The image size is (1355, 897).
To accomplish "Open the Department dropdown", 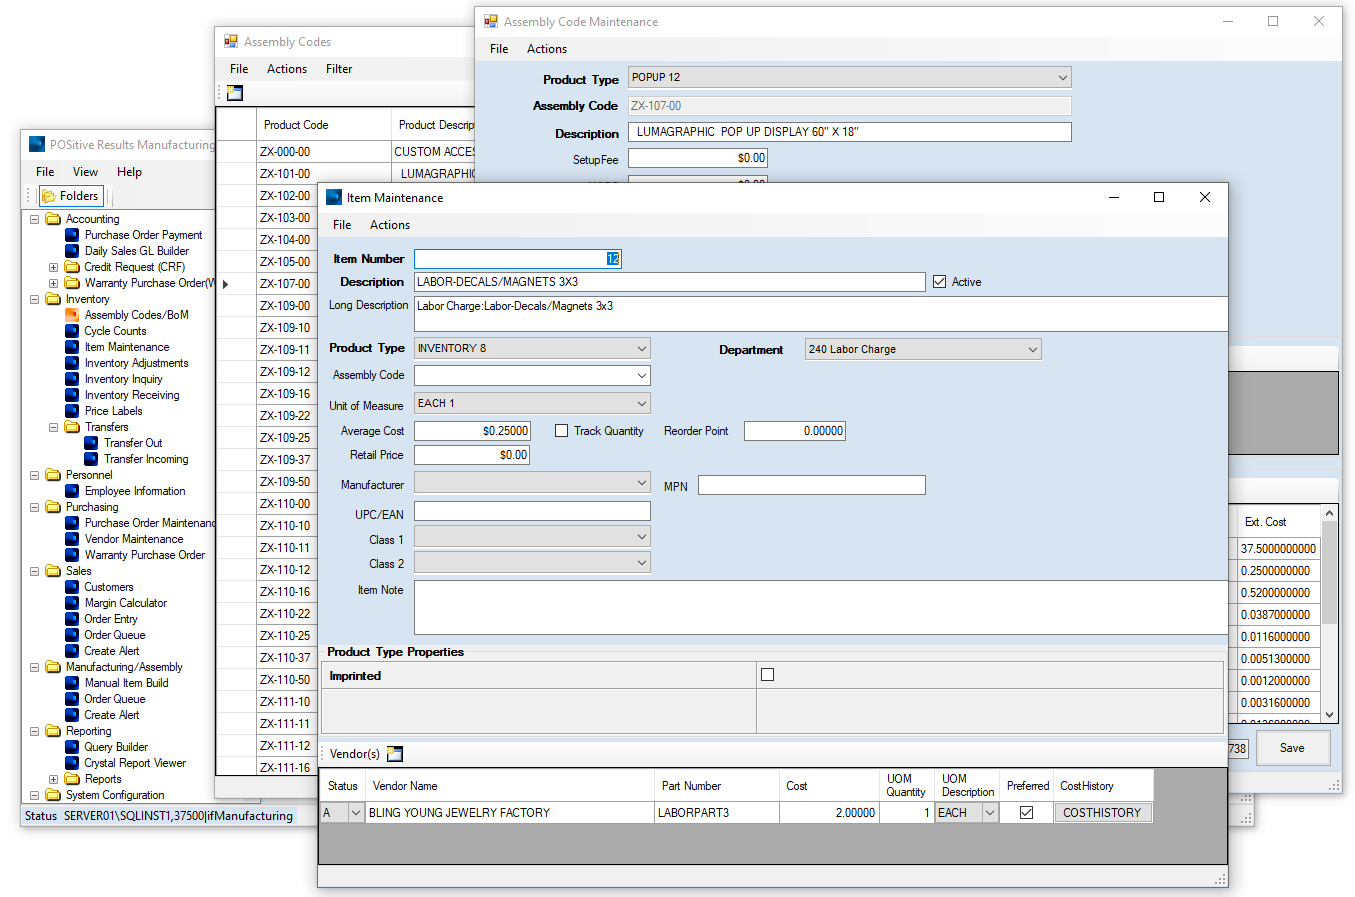I will coord(1032,349).
